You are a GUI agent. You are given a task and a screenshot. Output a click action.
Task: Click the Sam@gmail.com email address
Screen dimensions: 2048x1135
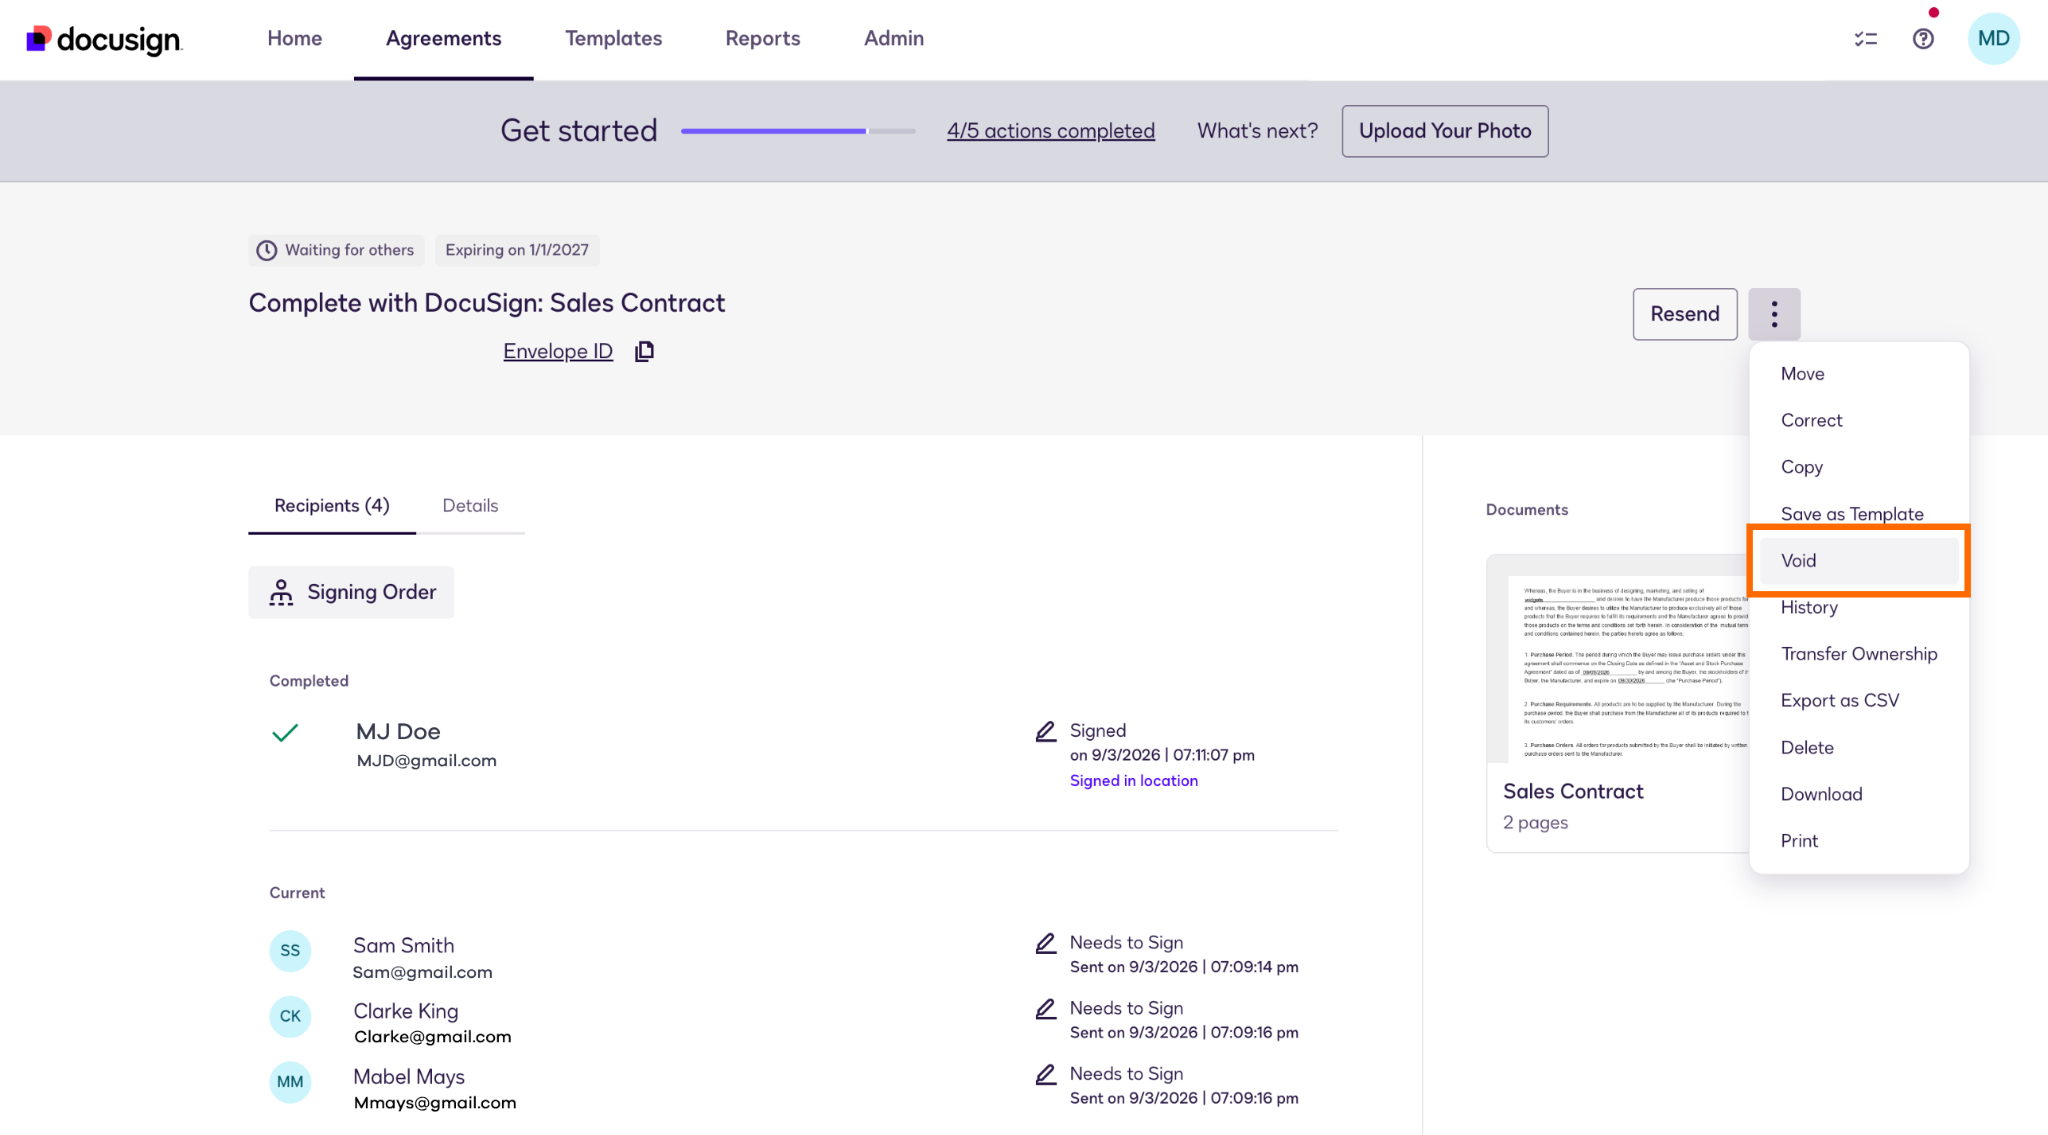click(x=423, y=972)
